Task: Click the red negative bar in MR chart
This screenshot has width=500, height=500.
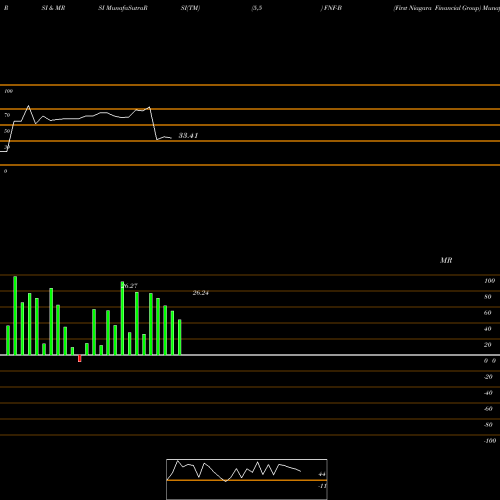Action: [x=80, y=358]
